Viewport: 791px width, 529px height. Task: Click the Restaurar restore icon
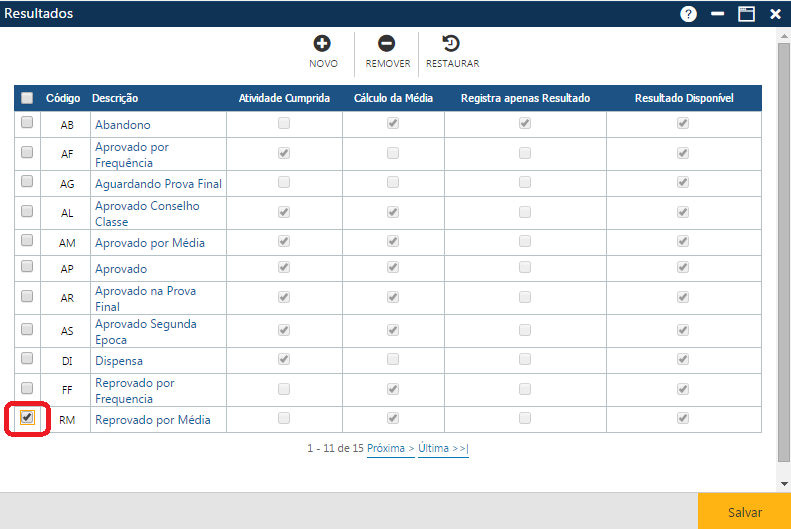tap(452, 44)
